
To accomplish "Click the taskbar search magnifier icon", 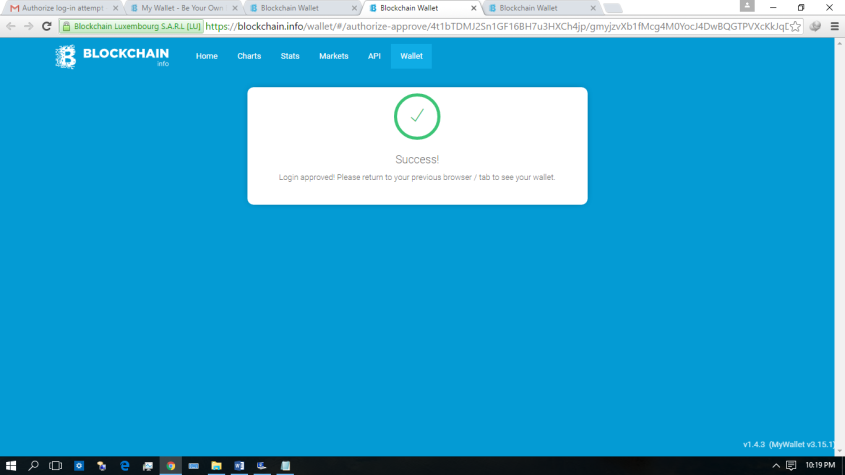I will (34, 466).
